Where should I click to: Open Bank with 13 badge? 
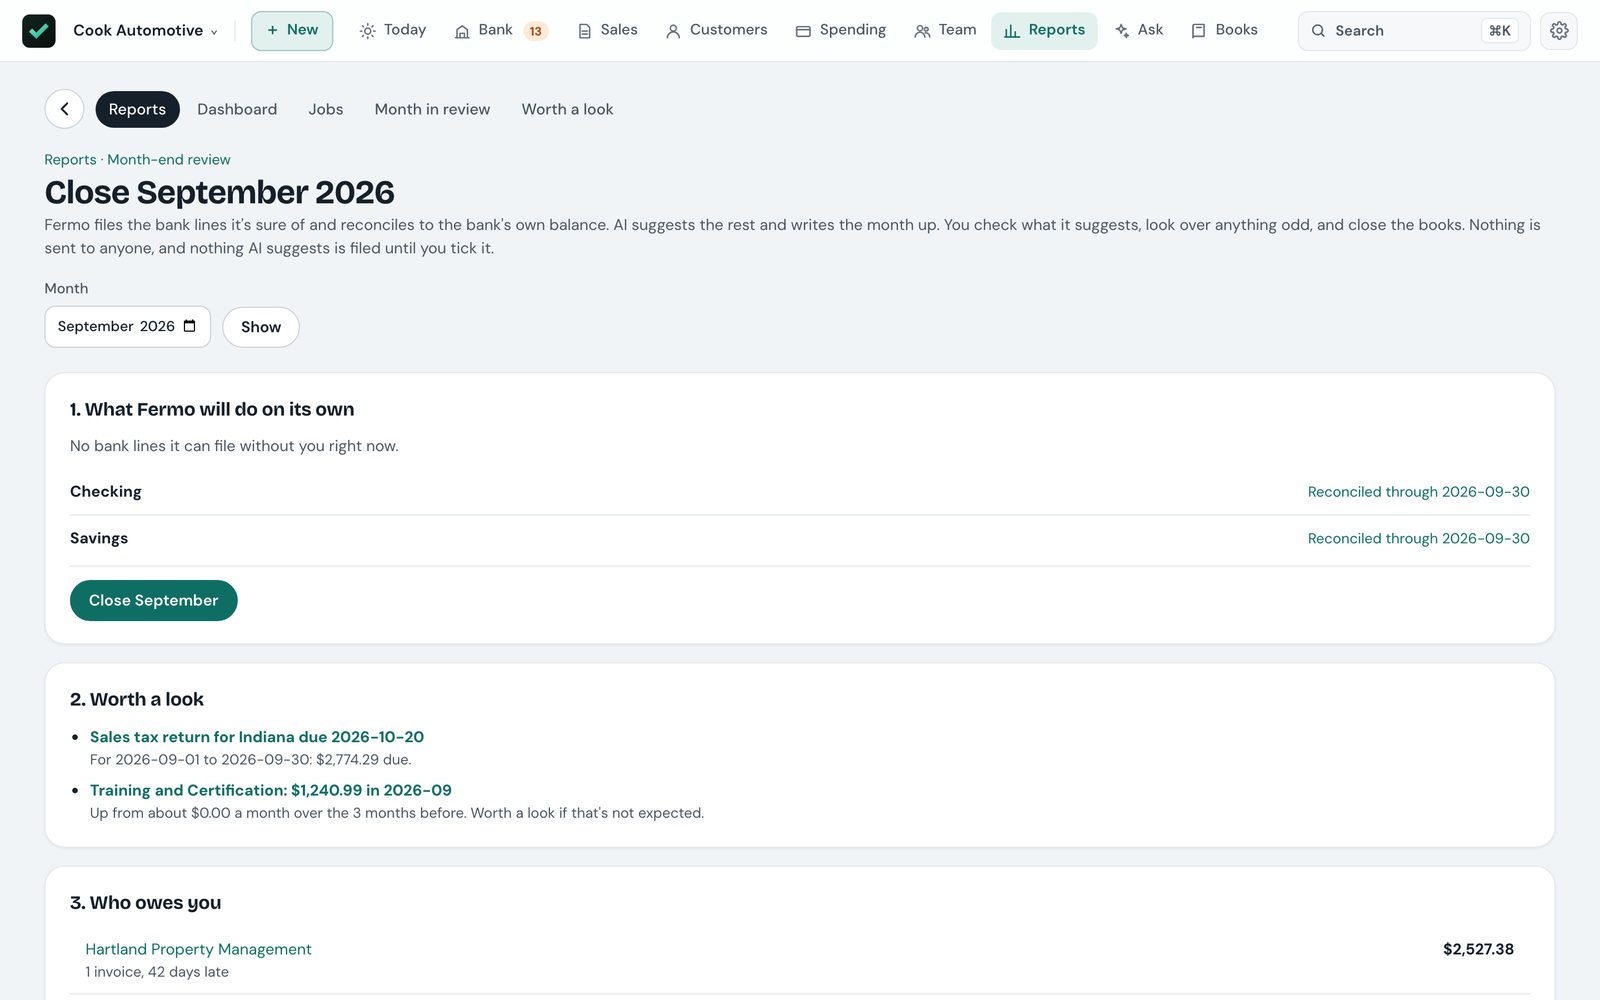[500, 31]
